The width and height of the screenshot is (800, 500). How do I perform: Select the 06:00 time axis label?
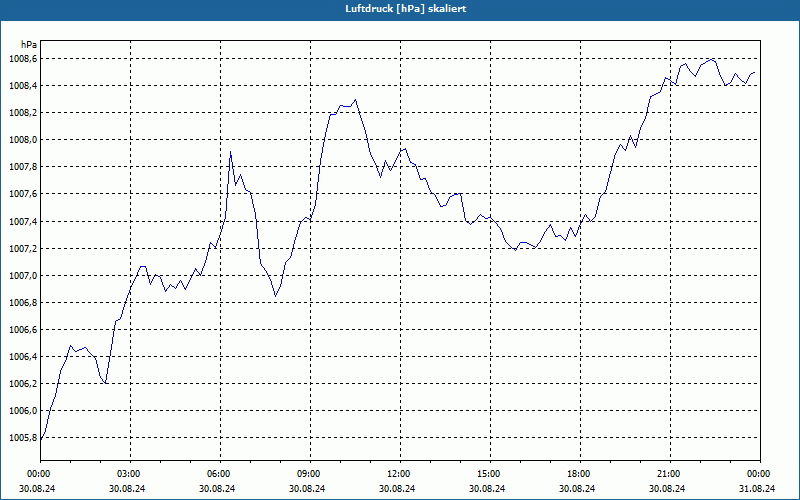[x=218, y=474]
